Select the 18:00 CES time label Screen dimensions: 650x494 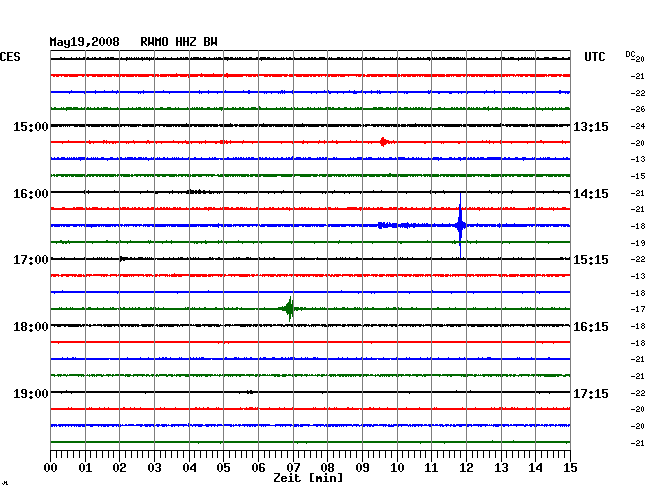(x=31, y=327)
